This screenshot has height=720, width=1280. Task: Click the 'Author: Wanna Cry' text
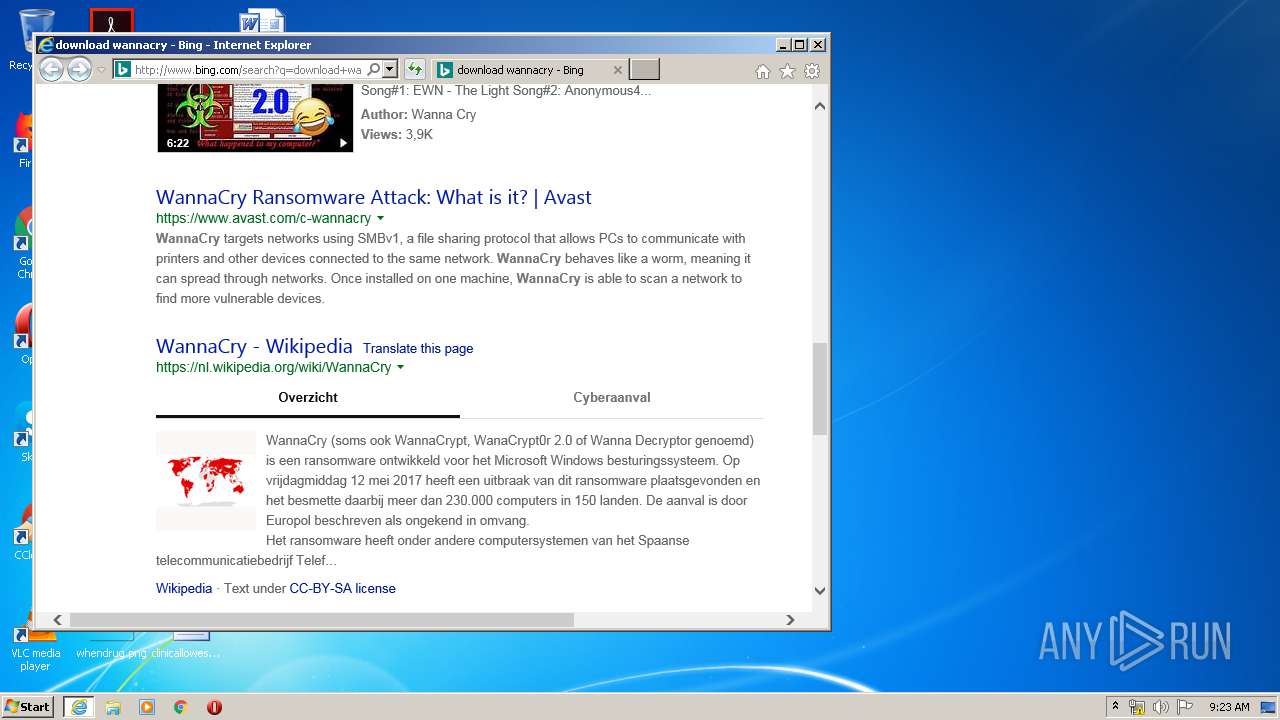pyautogui.click(x=418, y=114)
